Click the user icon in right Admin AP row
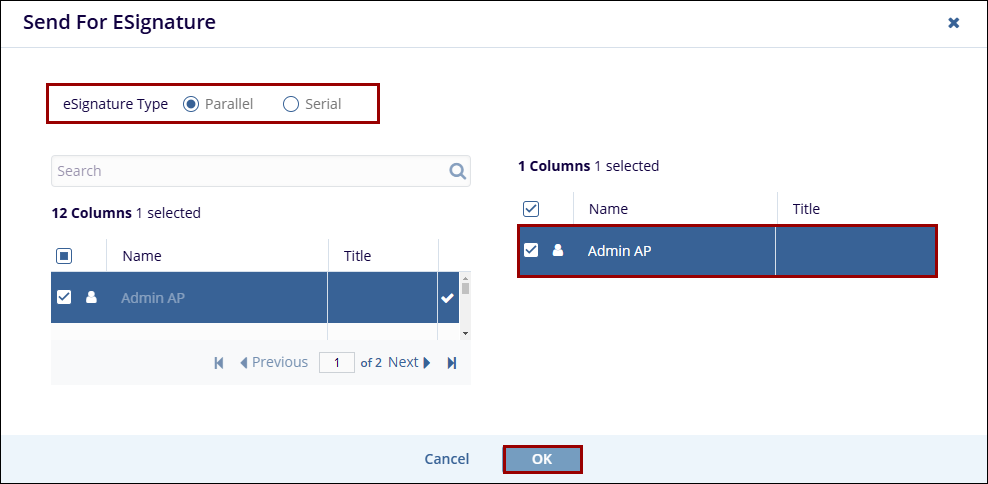 (x=558, y=250)
